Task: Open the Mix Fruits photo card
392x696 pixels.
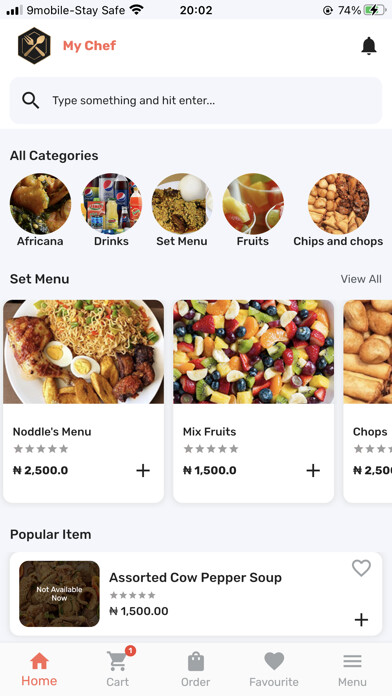Action: (x=253, y=352)
